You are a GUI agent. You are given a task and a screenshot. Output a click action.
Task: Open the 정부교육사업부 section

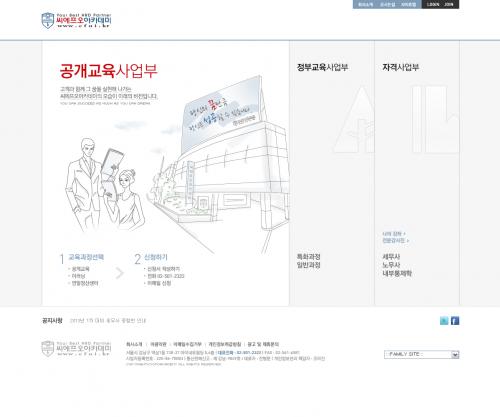coord(322,67)
